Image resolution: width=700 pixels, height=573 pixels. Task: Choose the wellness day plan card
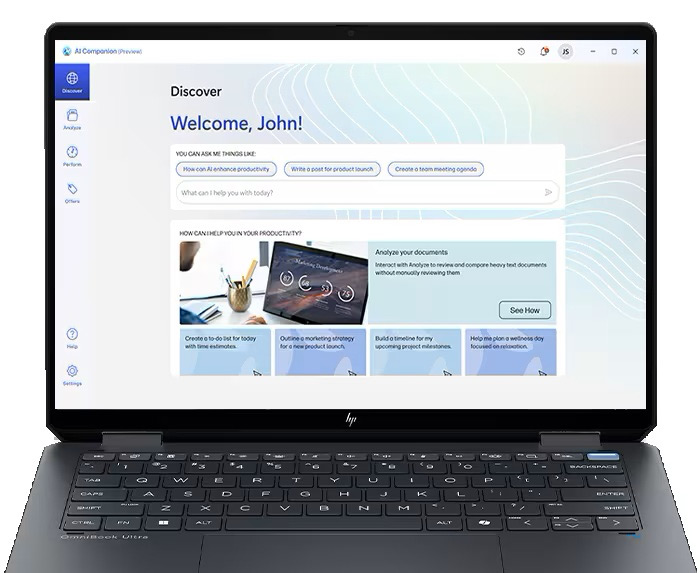511,352
